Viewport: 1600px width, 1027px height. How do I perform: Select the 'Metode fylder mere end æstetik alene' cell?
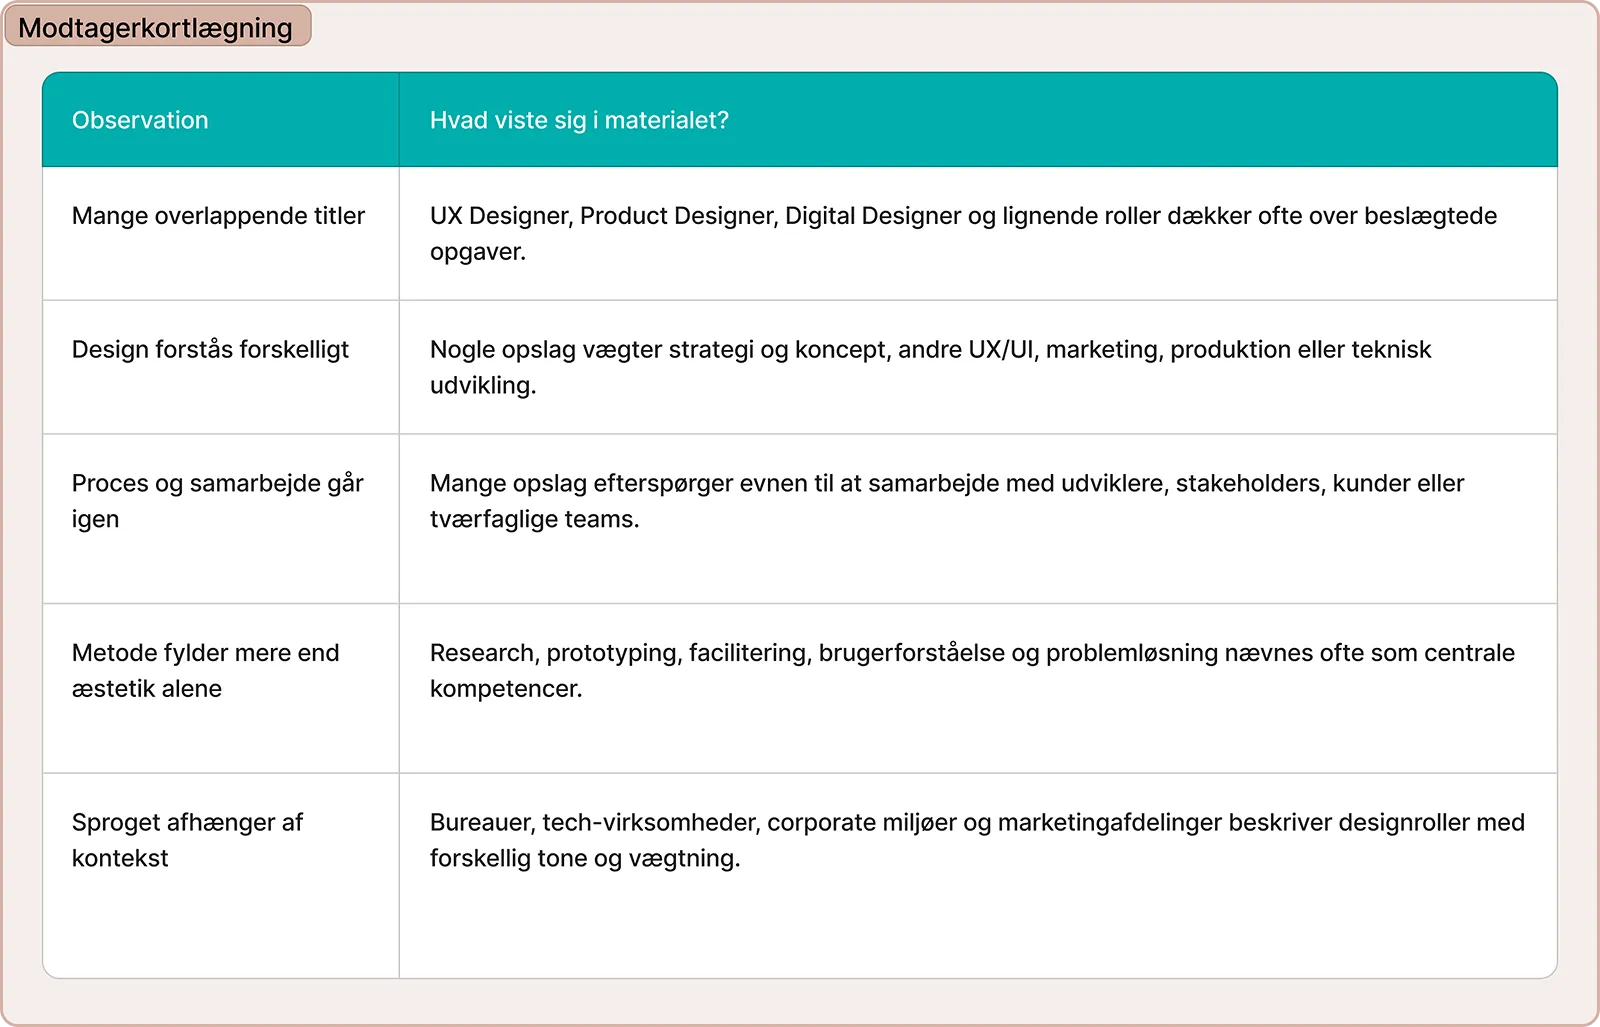click(x=221, y=689)
